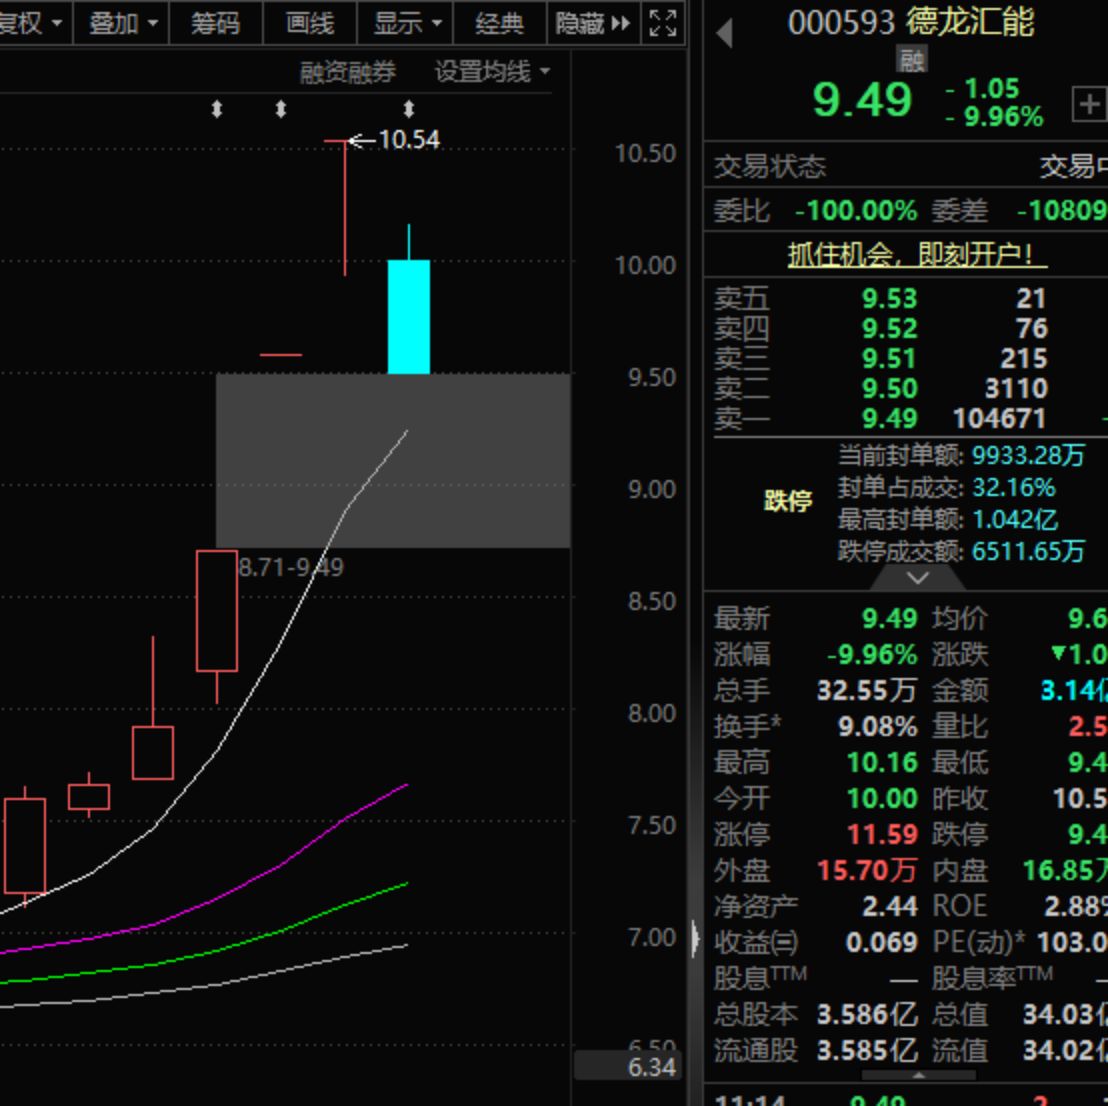Open the 抓住机会,即刻开户 link

pos(917,254)
